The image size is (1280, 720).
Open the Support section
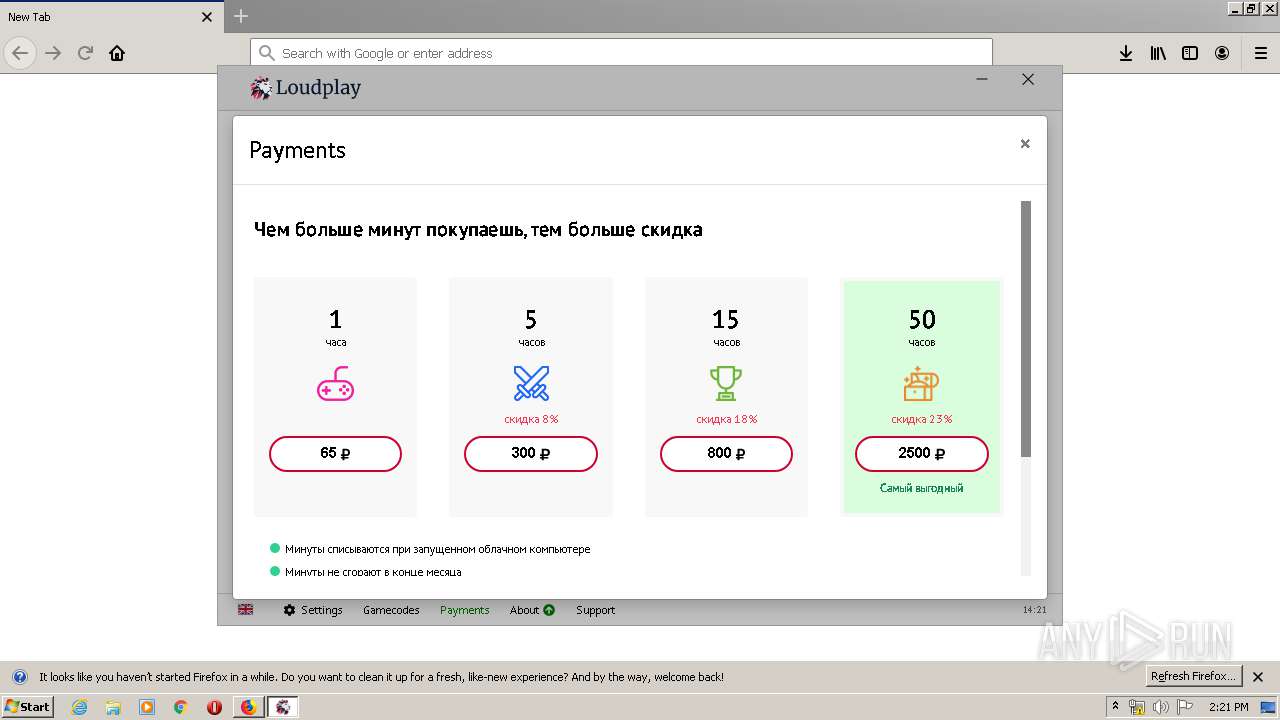pos(595,610)
